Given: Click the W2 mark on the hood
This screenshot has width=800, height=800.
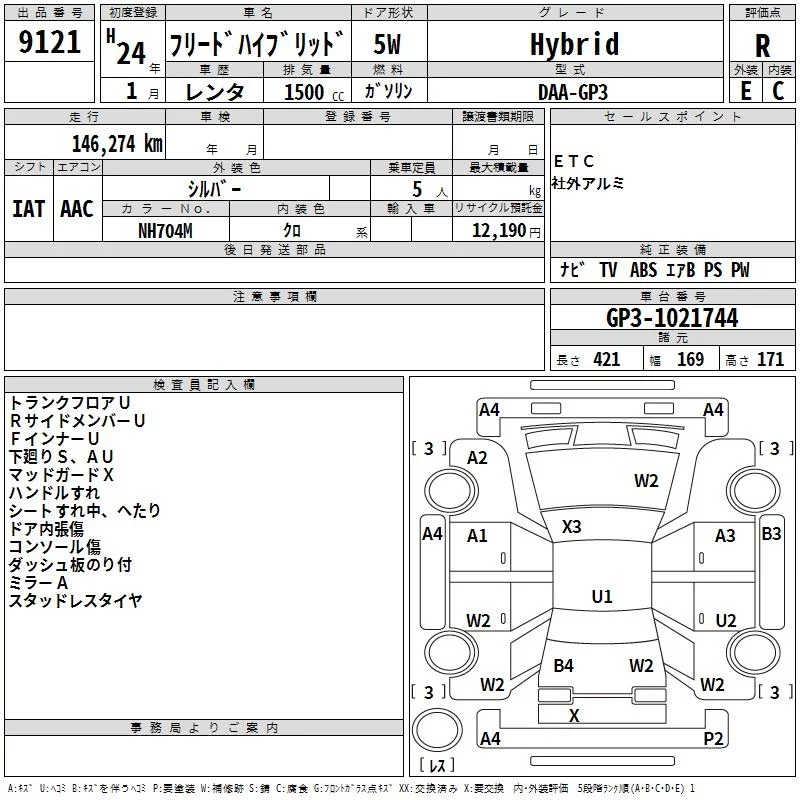Looking at the screenshot, I should (646, 481).
